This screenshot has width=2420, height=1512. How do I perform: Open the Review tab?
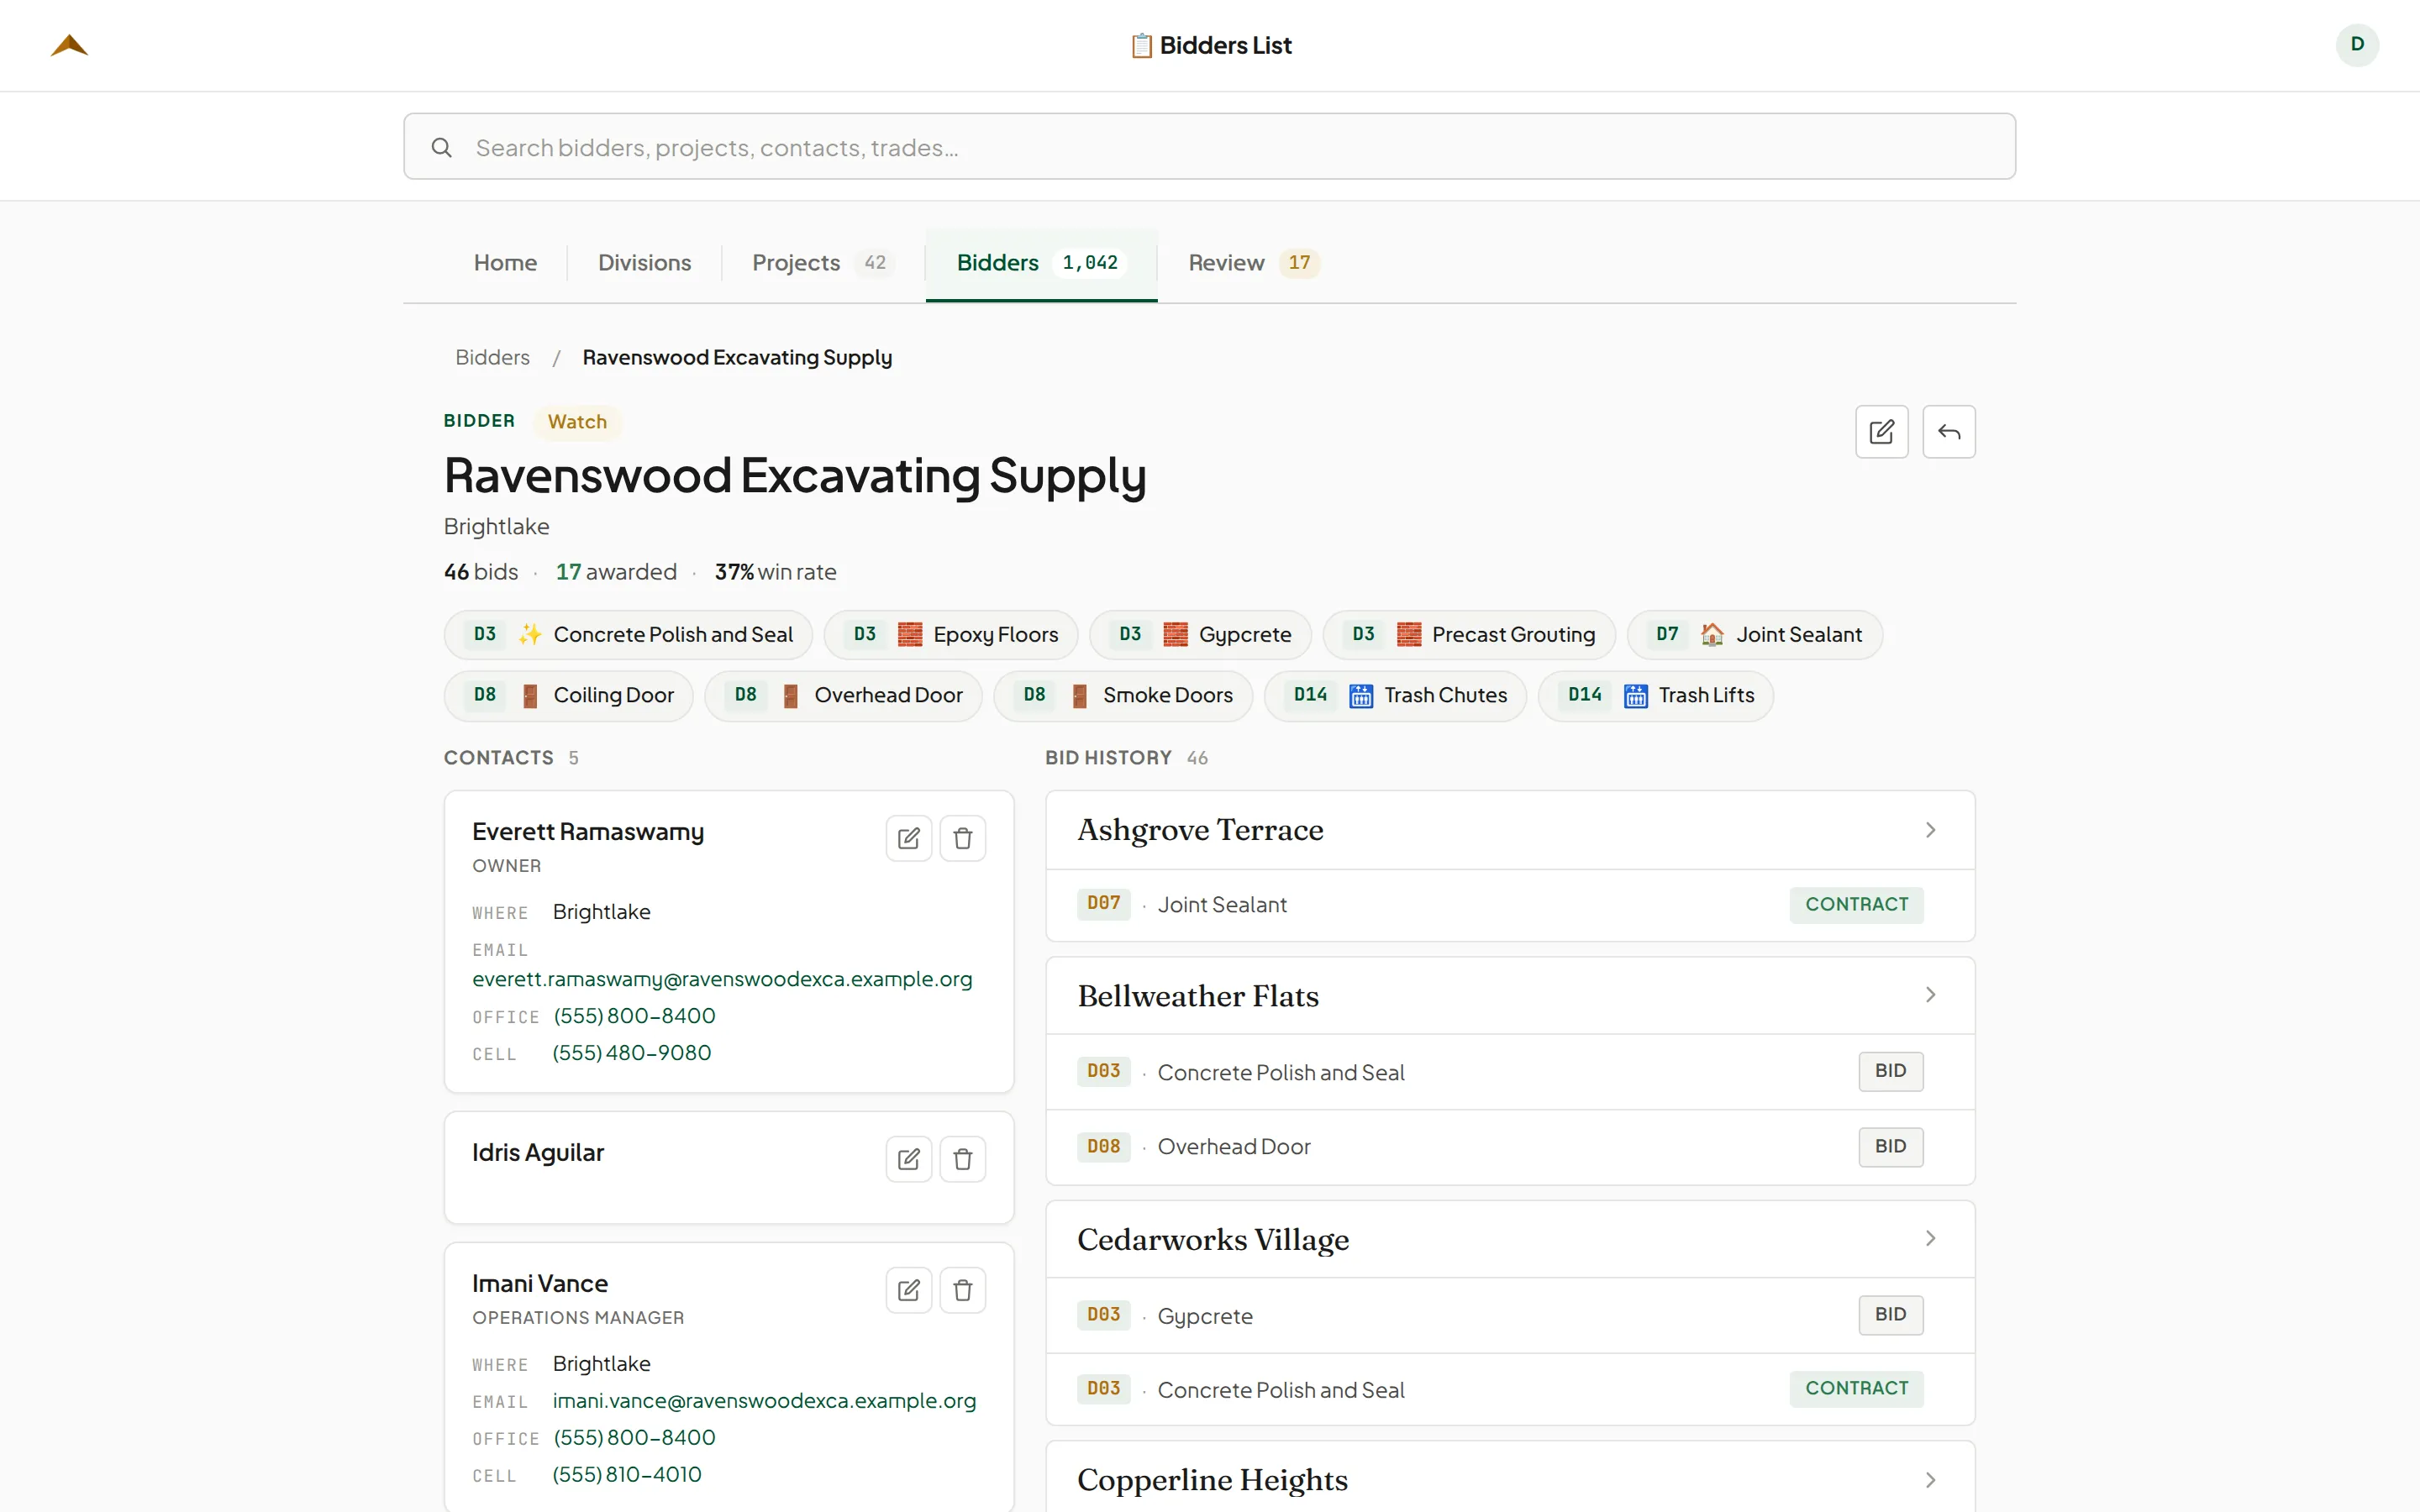(1254, 263)
